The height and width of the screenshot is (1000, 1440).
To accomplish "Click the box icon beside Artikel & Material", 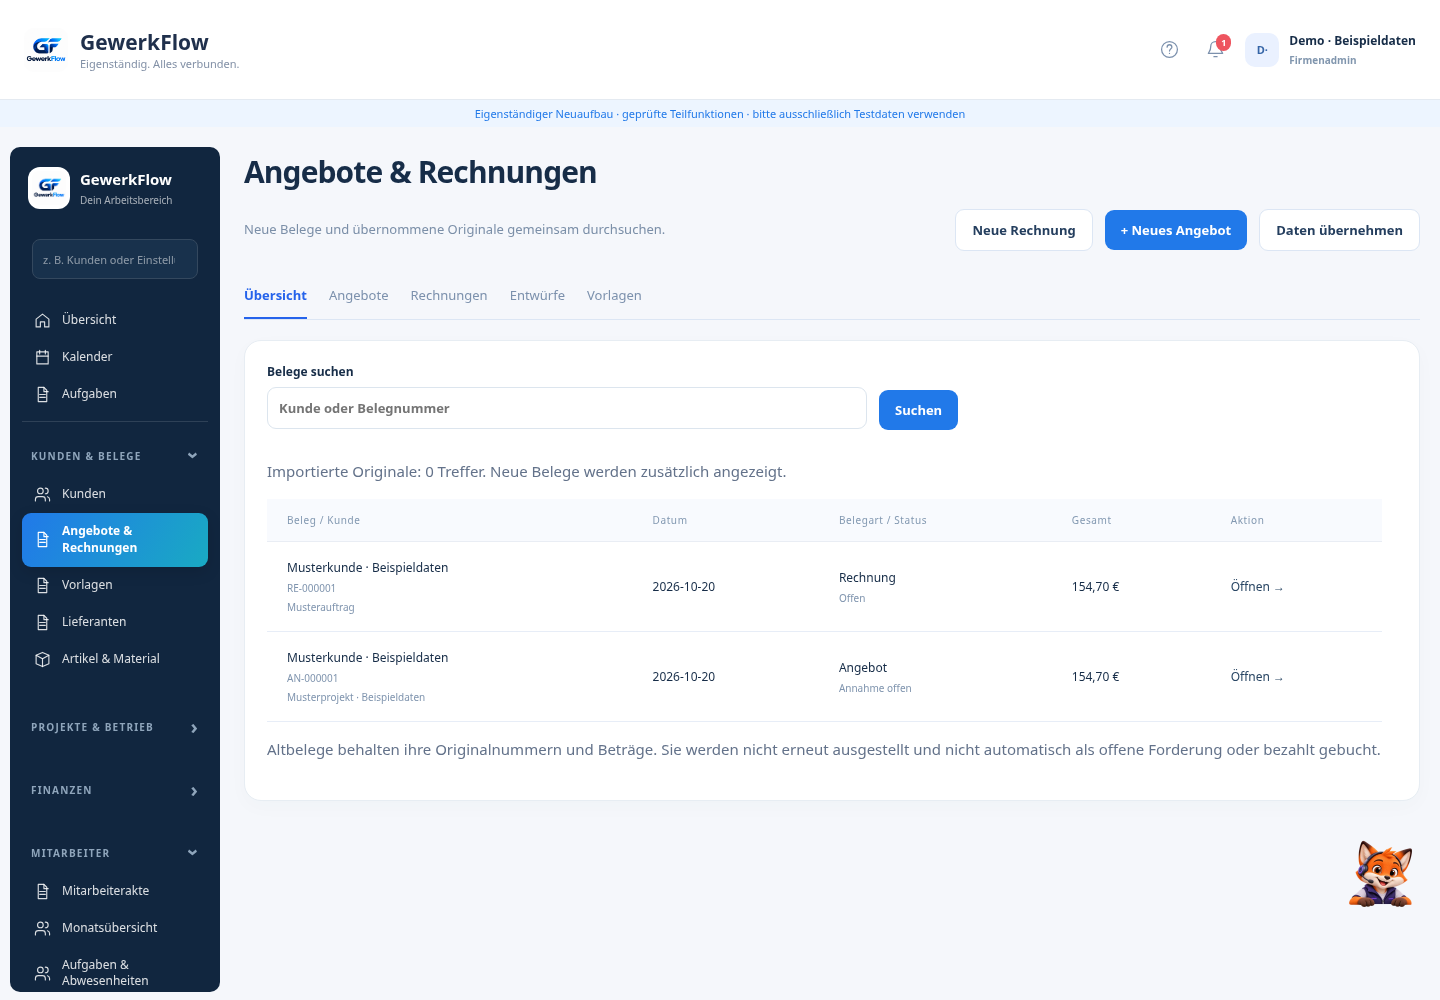I will (x=42, y=659).
